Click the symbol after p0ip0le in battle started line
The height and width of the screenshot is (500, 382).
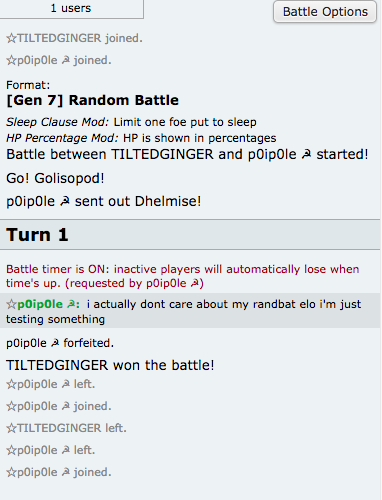pos(306,154)
